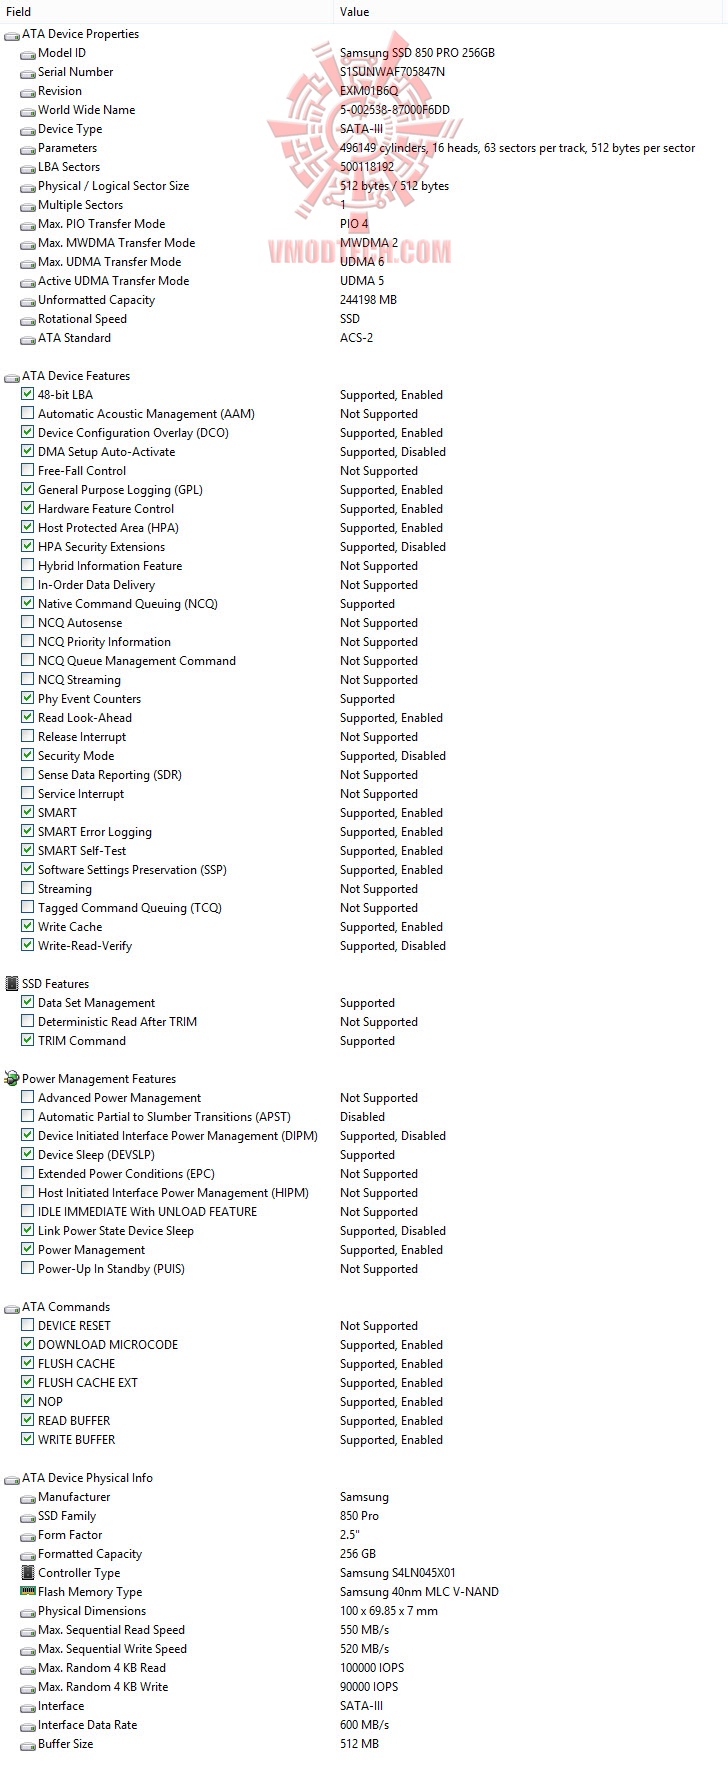Click the value '244198 MB'
The width and height of the screenshot is (728, 1767).
368,300
